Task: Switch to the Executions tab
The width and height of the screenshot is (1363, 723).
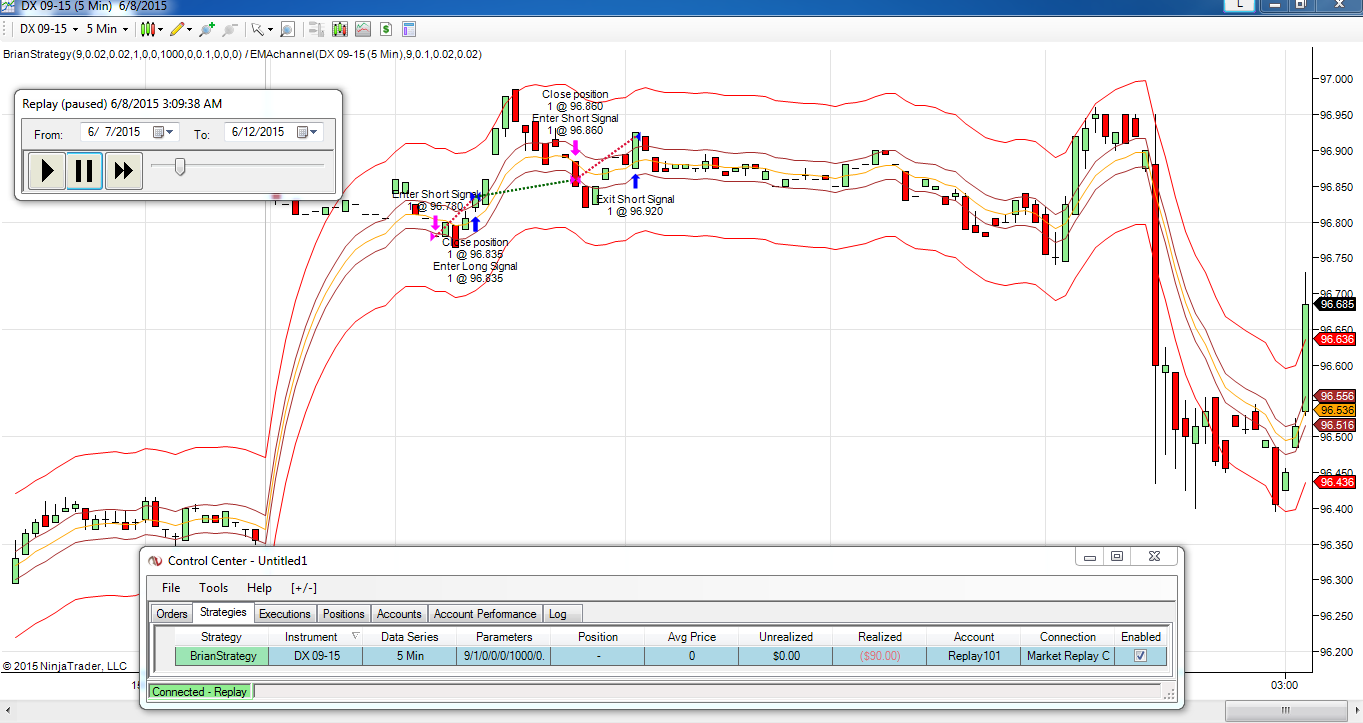Action: [285, 614]
